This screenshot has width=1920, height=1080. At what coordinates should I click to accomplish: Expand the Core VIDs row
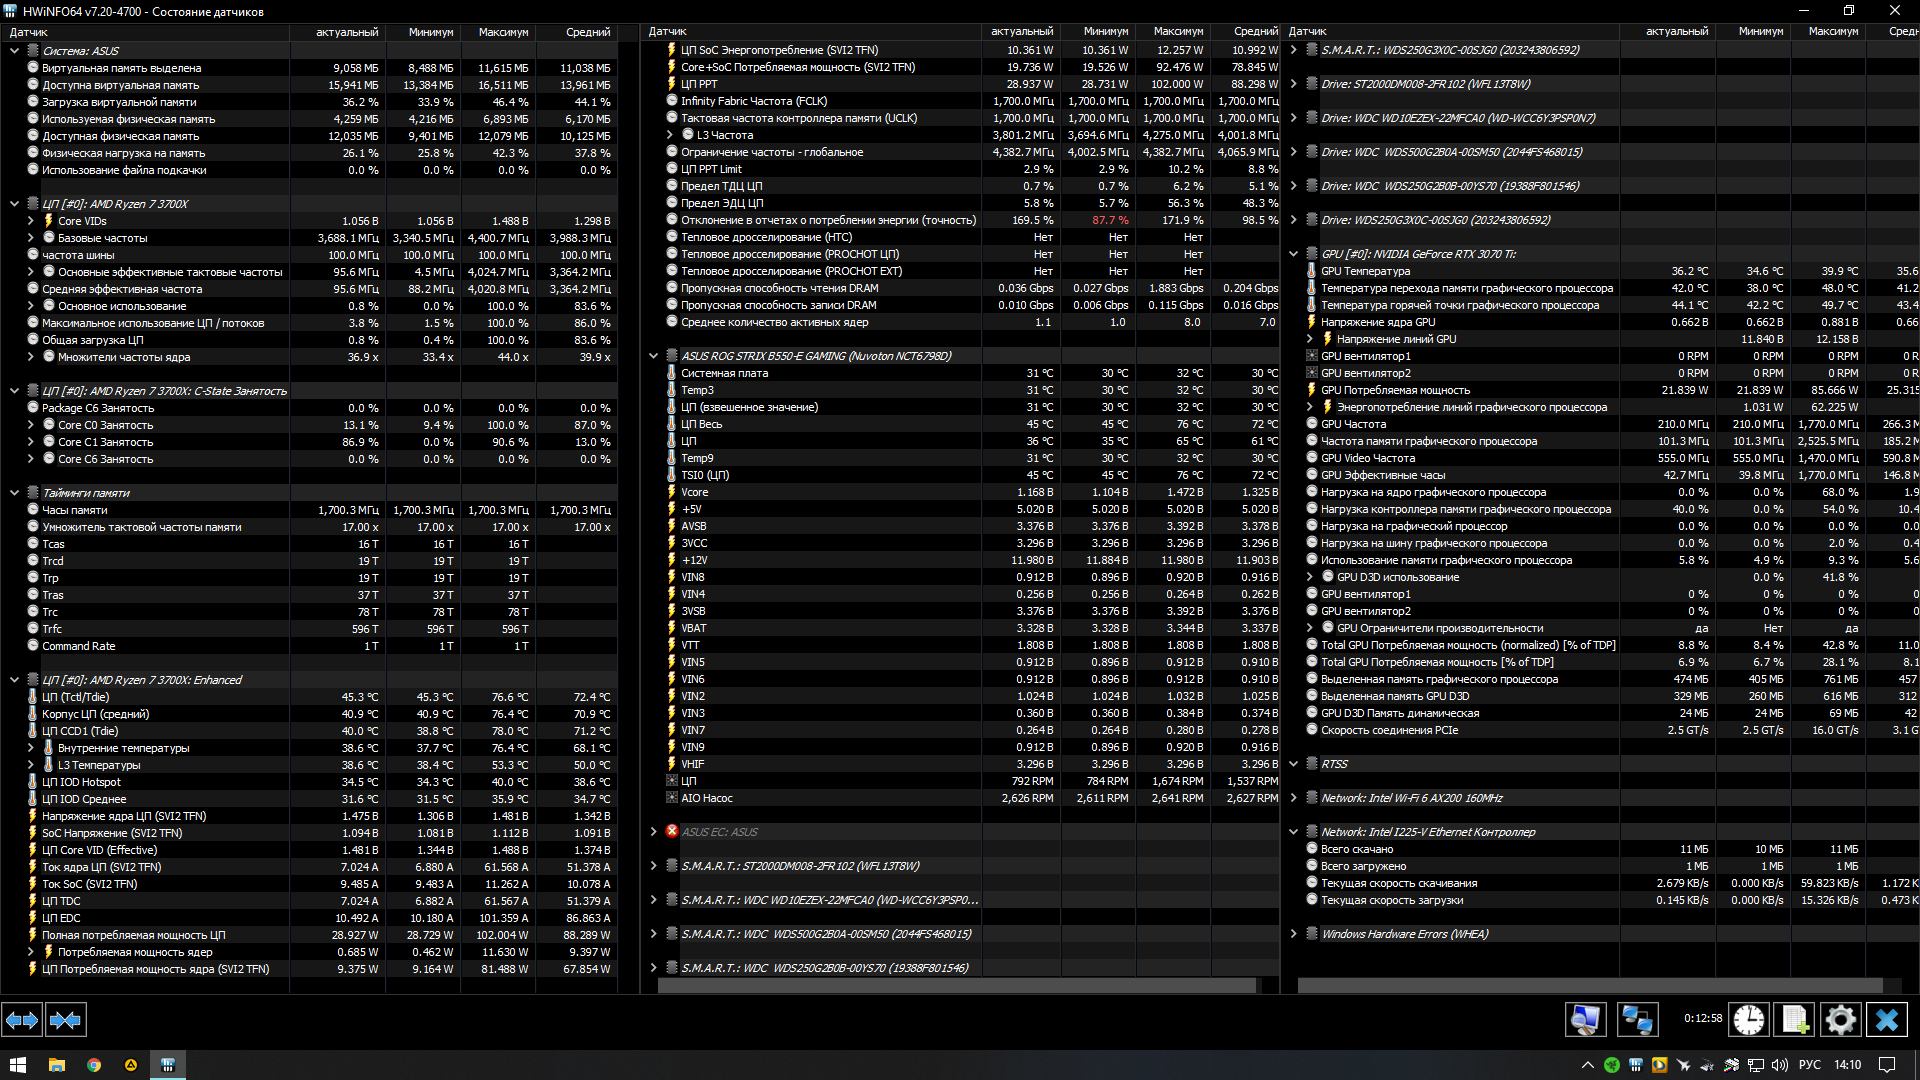30,221
